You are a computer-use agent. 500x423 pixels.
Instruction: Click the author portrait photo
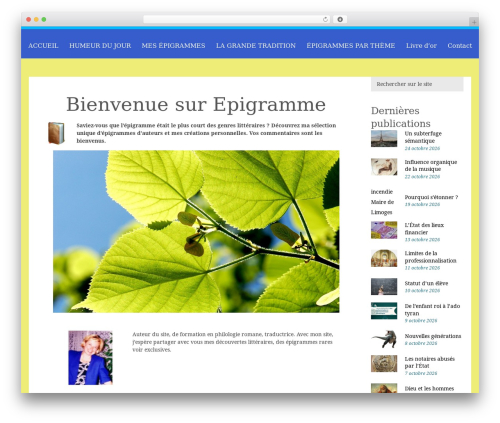pos(90,358)
